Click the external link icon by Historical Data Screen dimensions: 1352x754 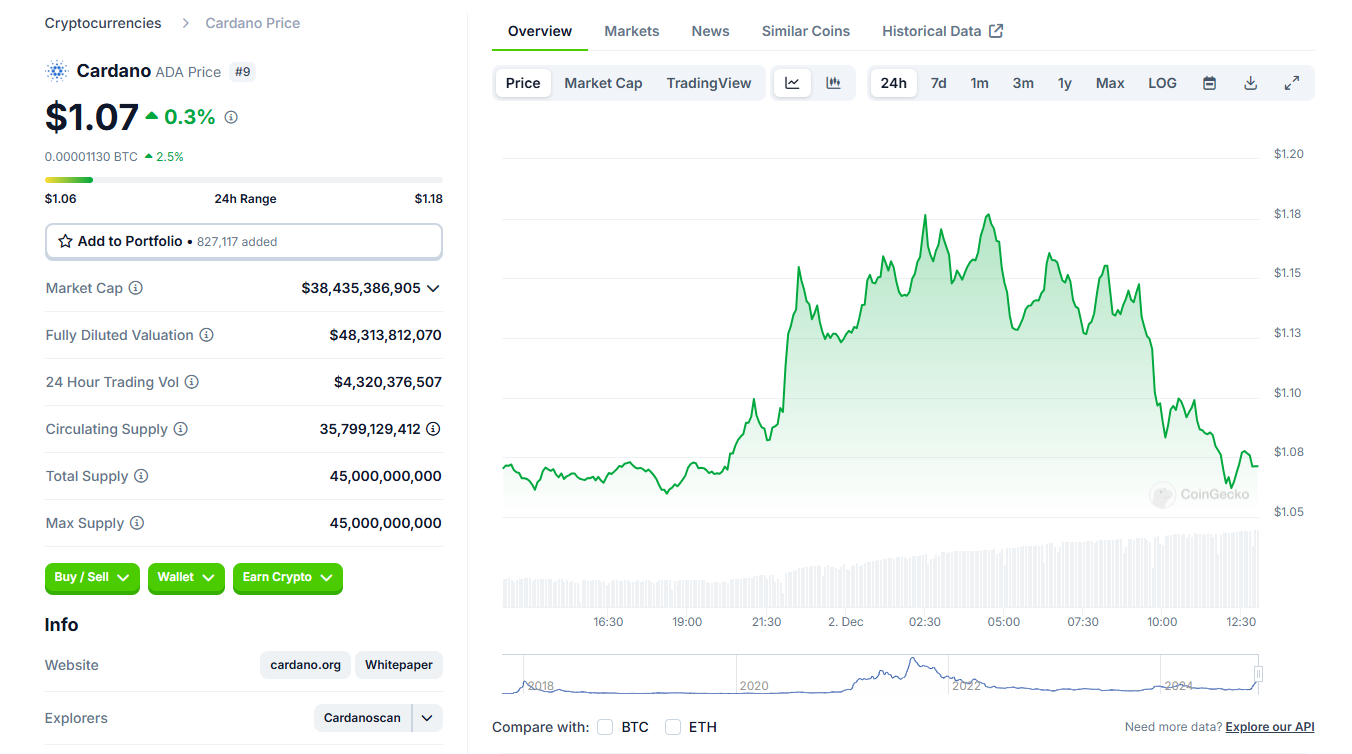pyautogui.click(x=996, y=31)
